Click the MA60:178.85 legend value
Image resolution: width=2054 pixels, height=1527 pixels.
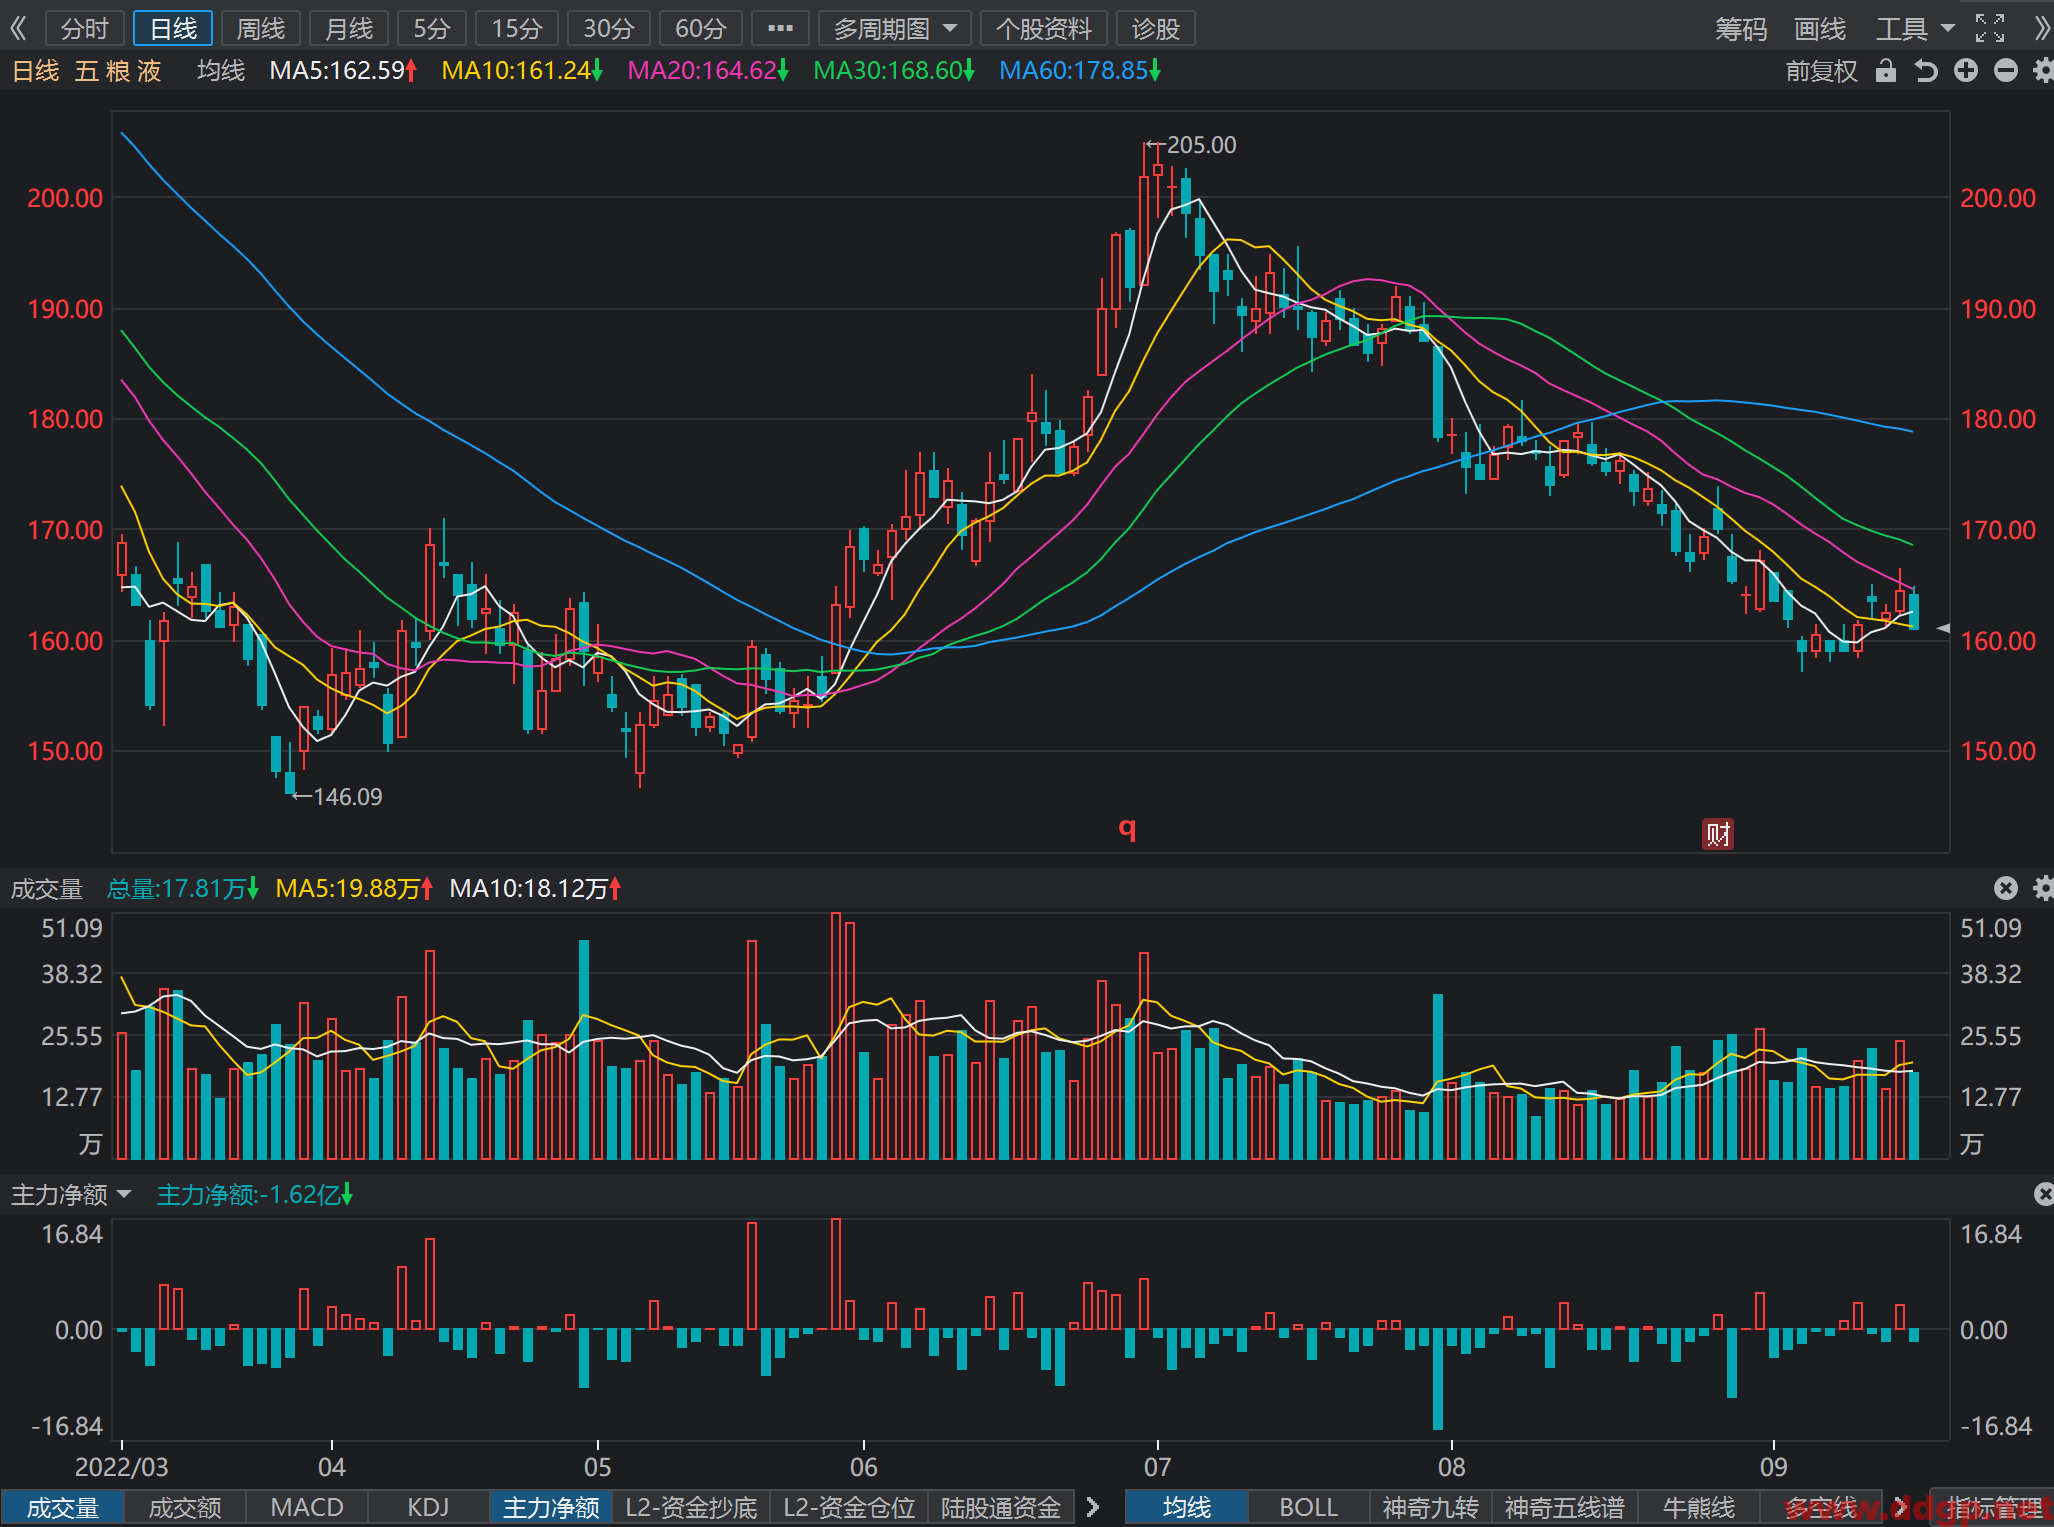pos(1080,70)
